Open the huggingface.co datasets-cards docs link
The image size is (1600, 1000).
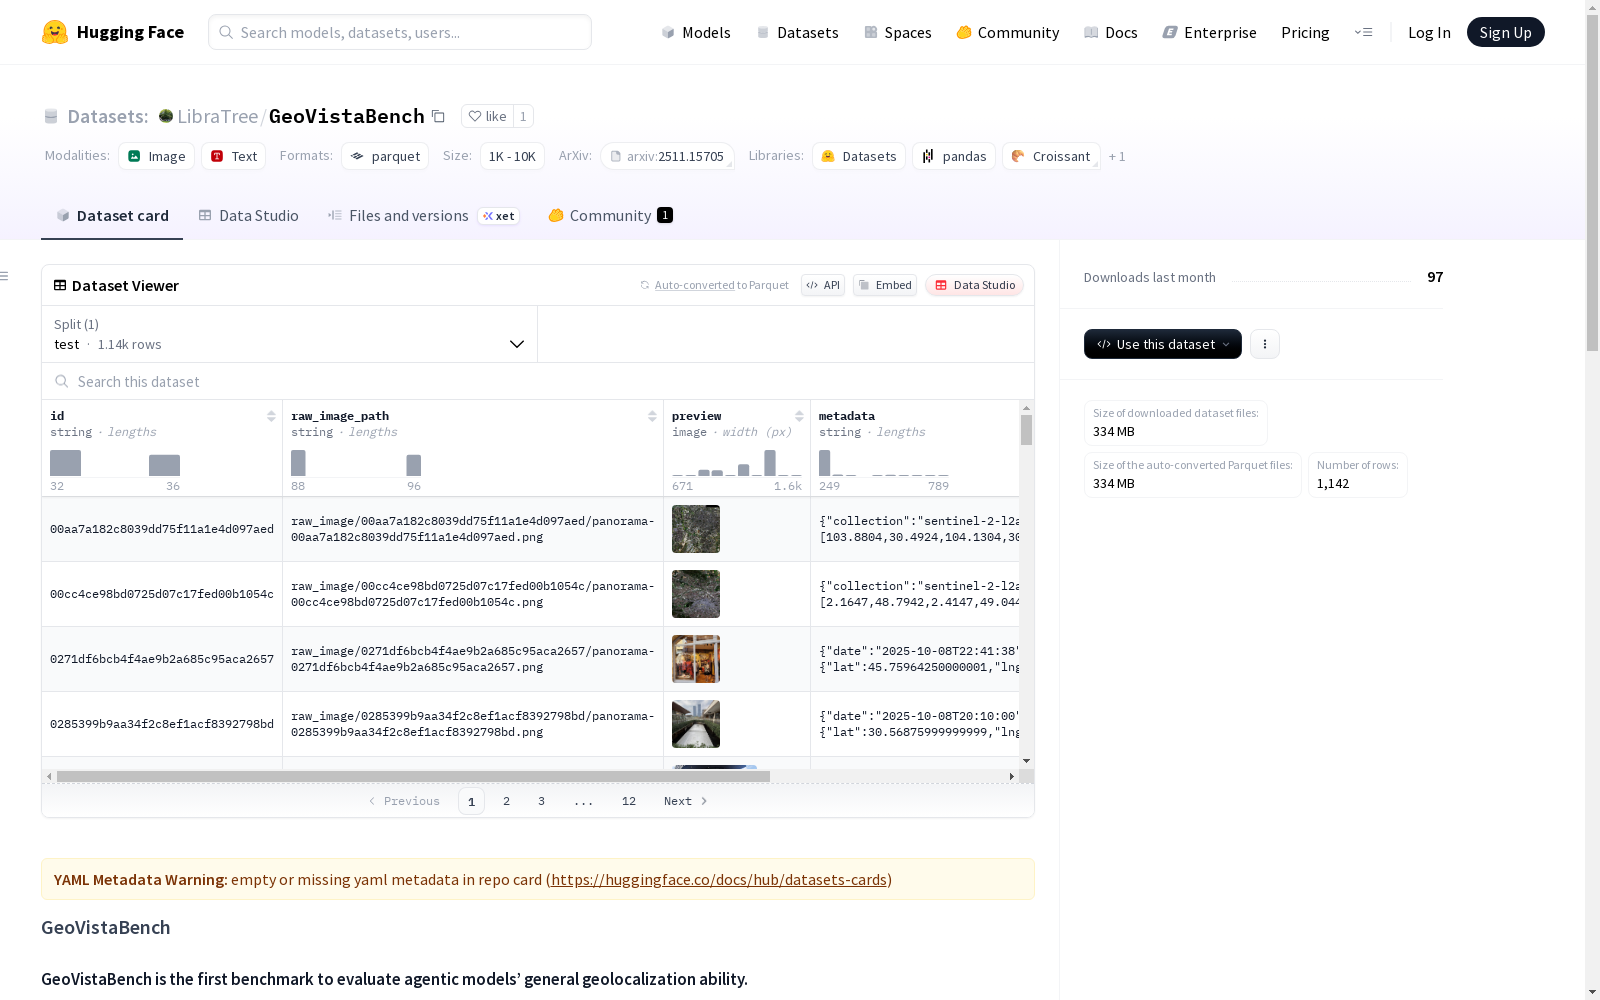click(x=719, y=880)
